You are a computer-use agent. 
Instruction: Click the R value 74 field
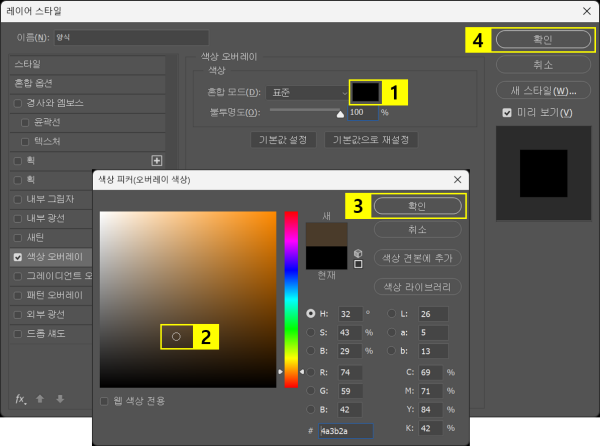[x=350, y=373]
